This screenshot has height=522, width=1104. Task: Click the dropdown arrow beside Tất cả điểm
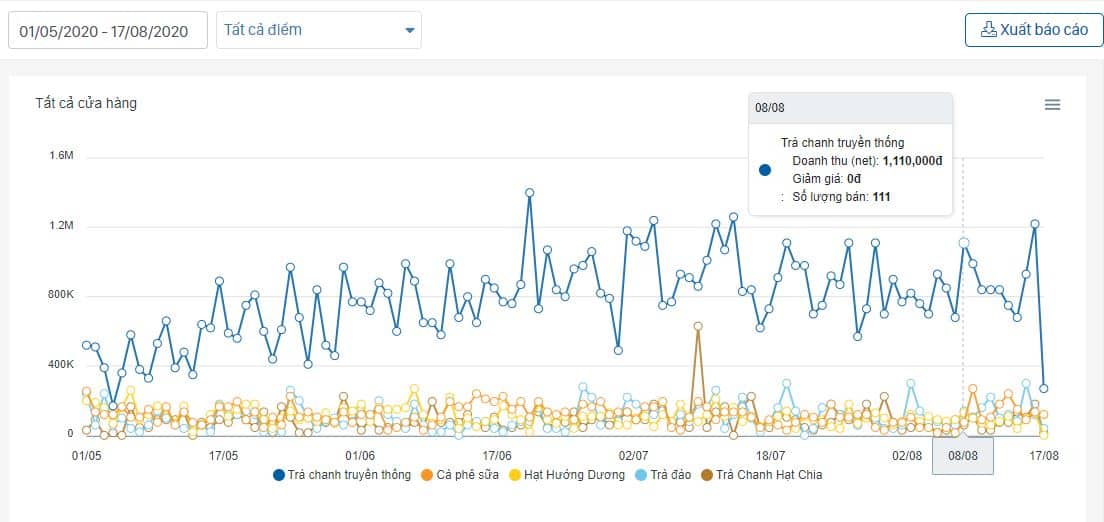click(x=409, y=31)
